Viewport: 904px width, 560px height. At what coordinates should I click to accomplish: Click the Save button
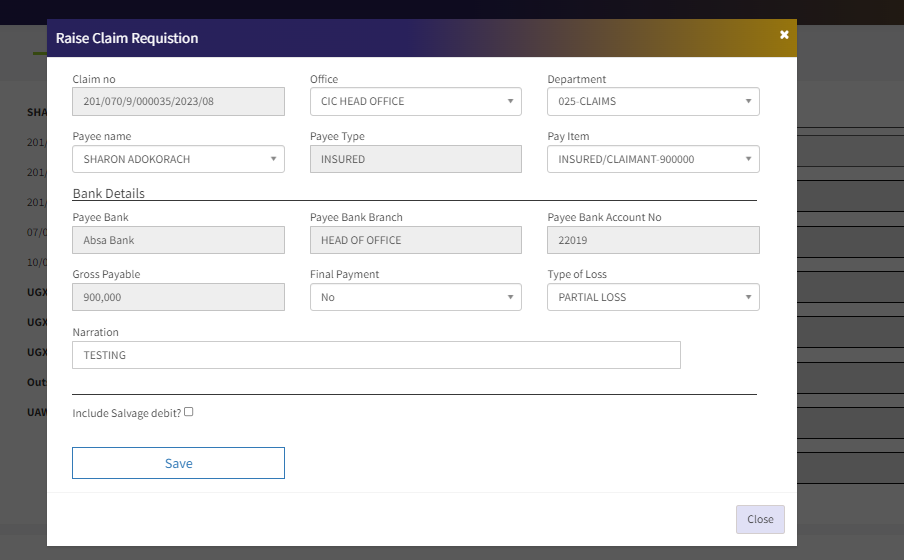[178, 463]
